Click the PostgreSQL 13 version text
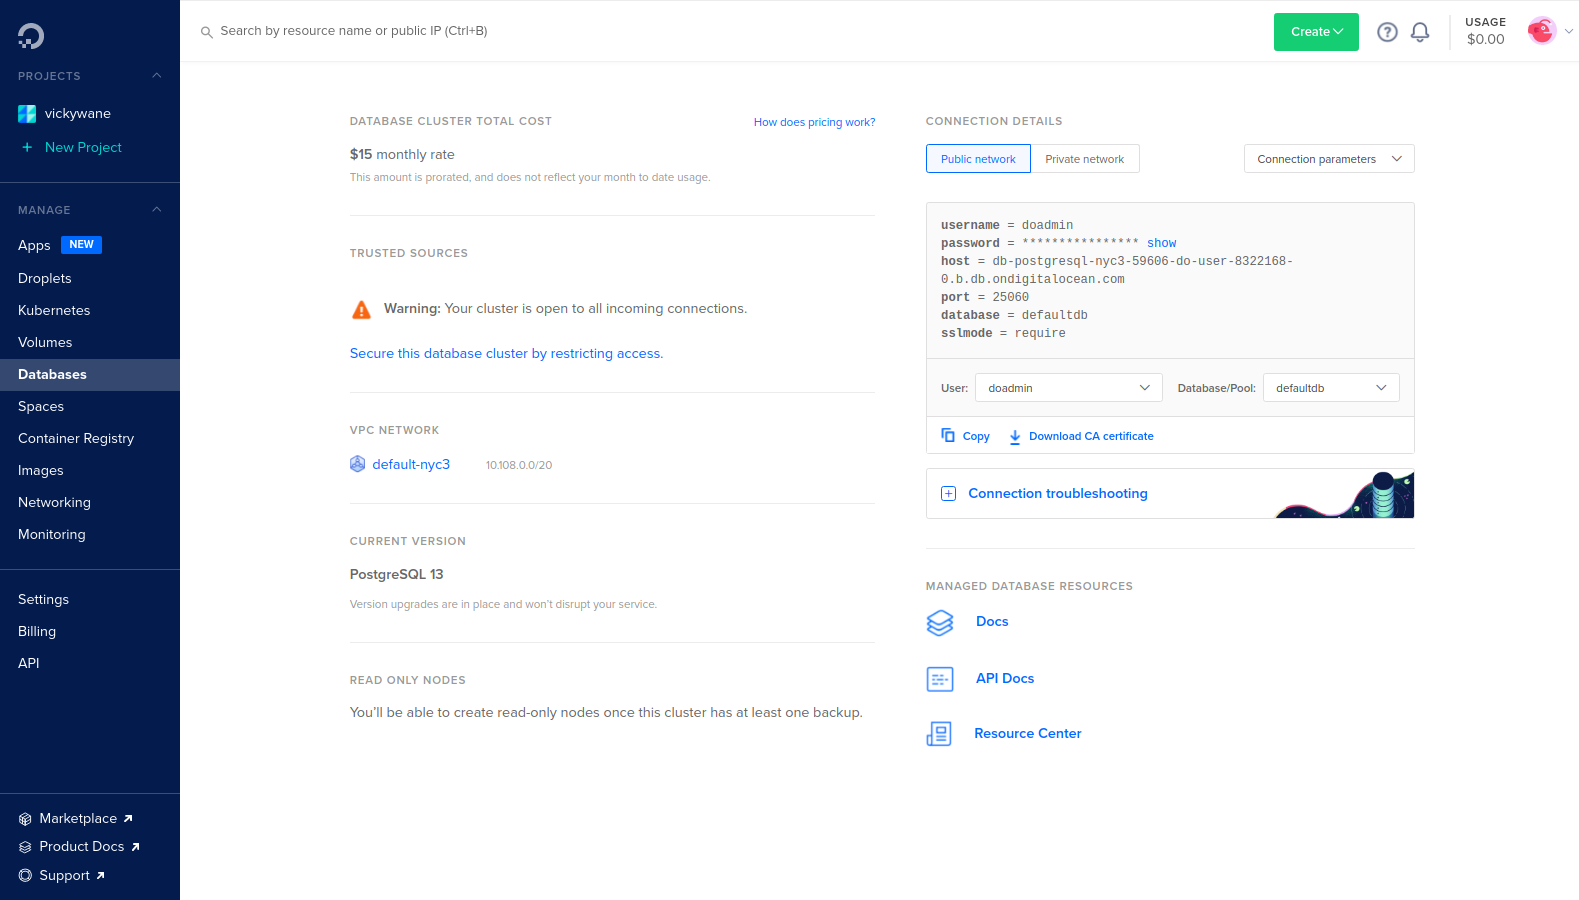This screenshot has height=900, width=1579. (x=396, y=575)
